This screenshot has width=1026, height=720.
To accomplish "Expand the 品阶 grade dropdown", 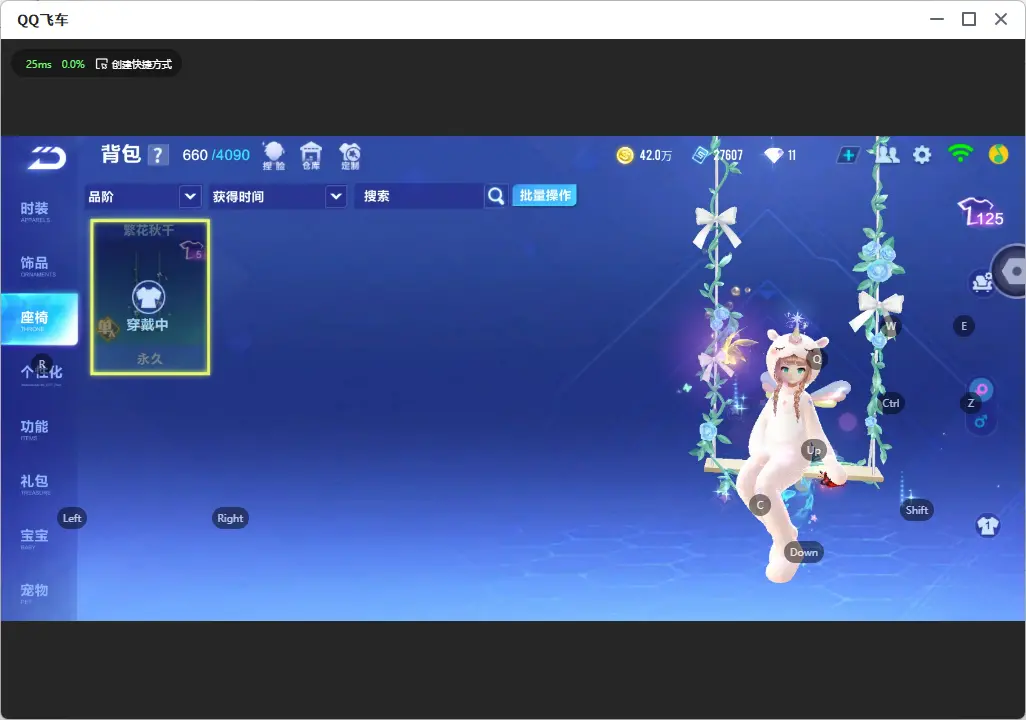I will coord(143,196).
